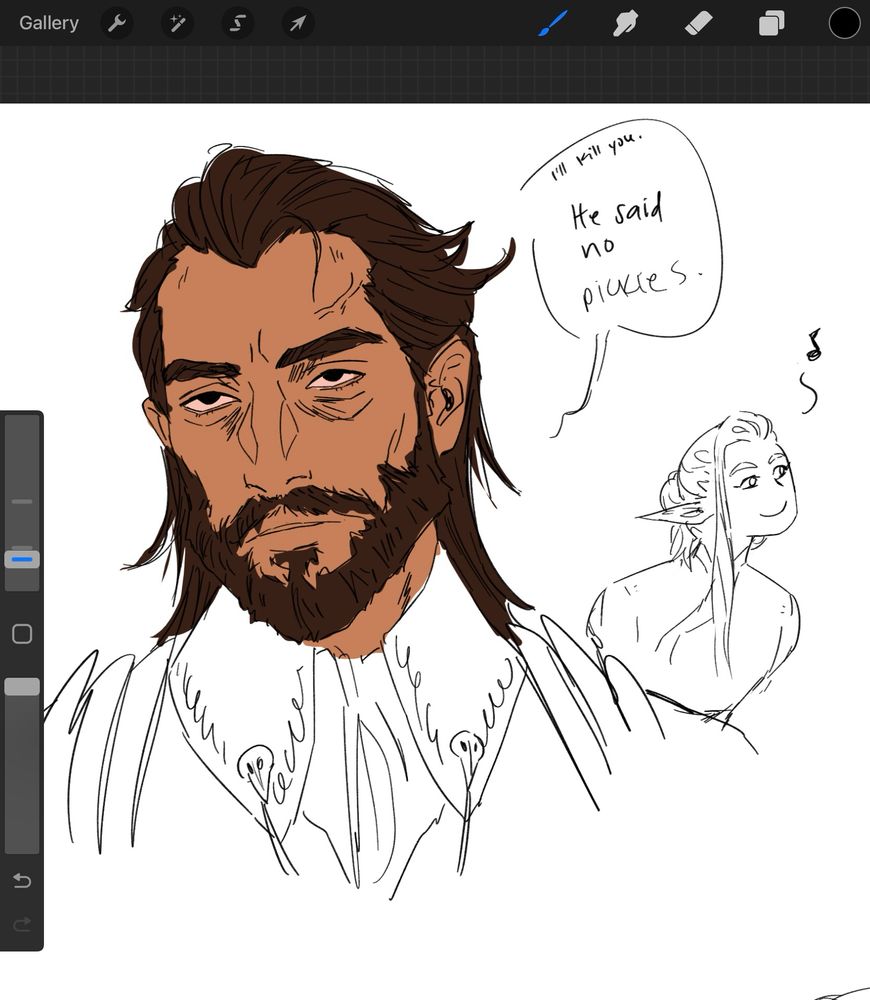Undo the last stroke
This screenshot has width=870, height=1000.
(x=22, y=881)
